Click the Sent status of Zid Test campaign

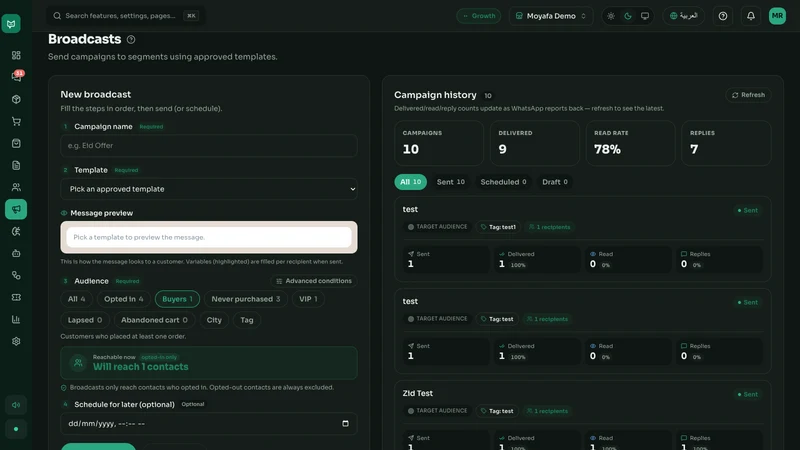click(x=747, y=394)
